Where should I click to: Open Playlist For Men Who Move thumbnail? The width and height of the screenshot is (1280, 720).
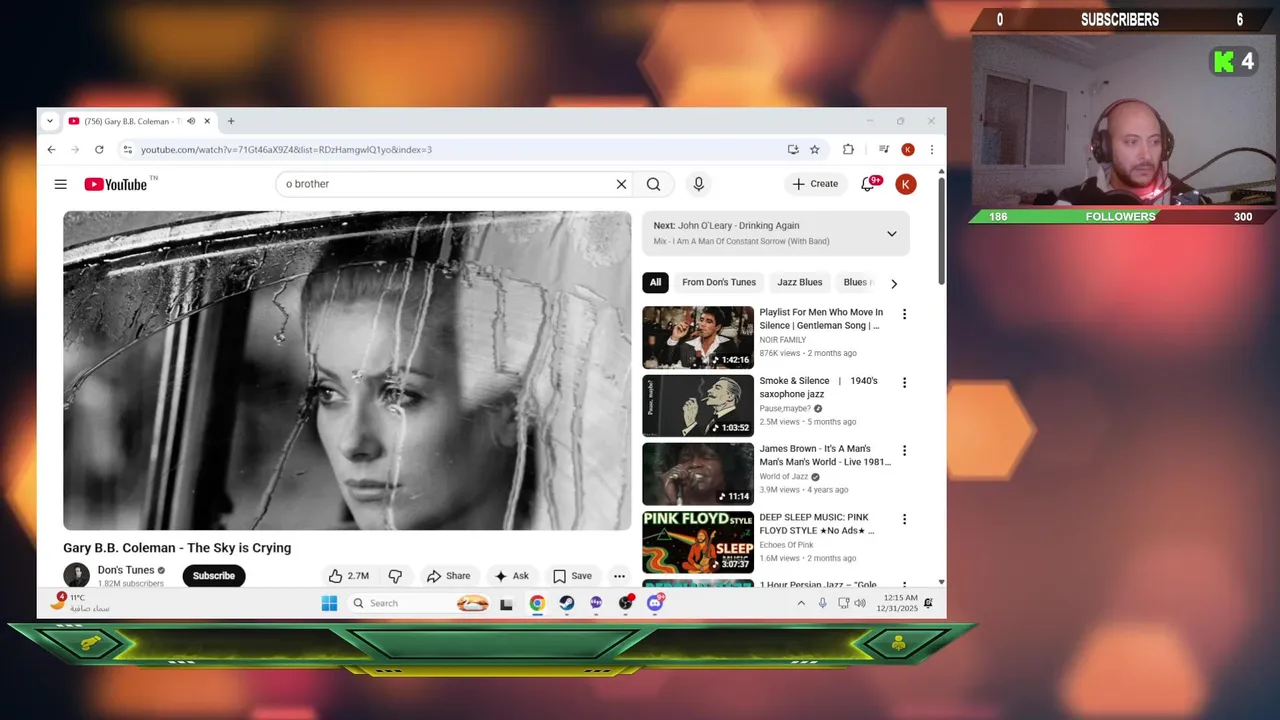698,337
